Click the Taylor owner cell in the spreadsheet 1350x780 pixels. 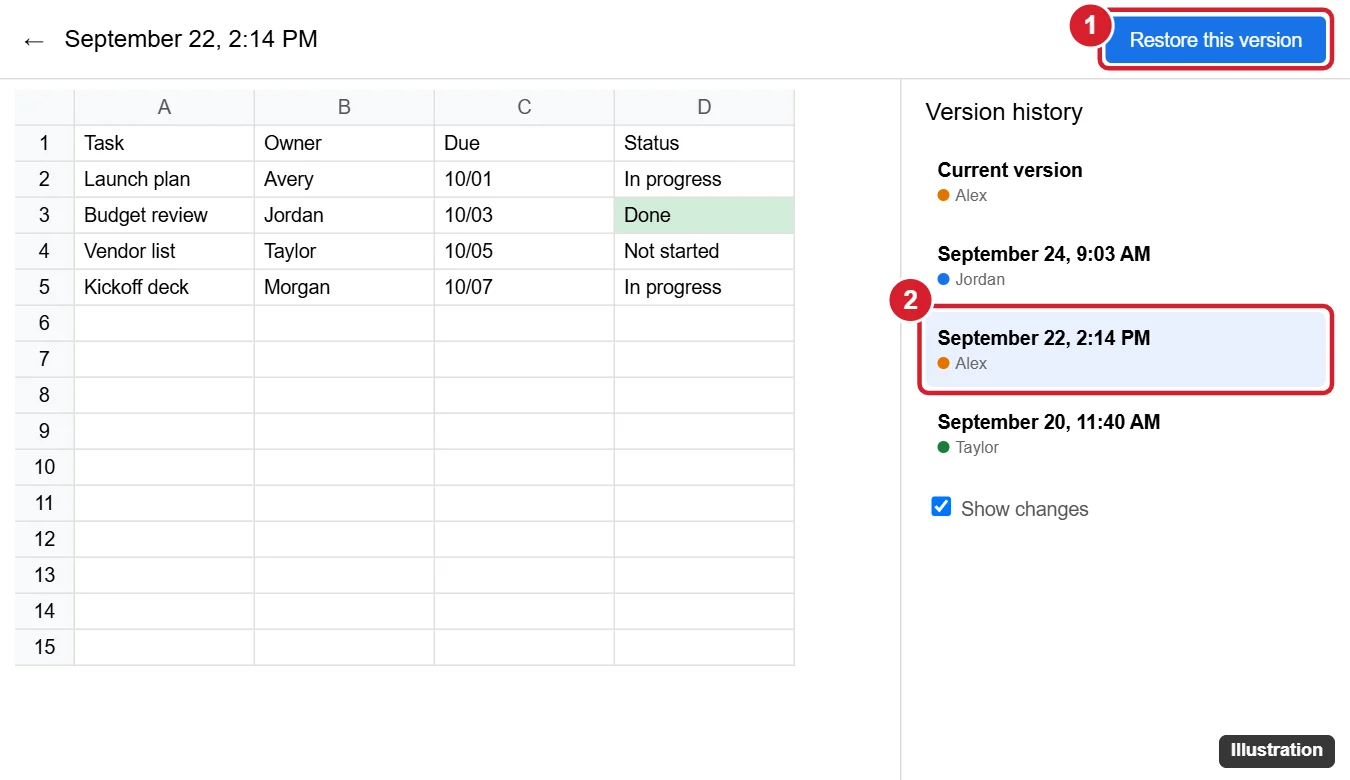344,251
